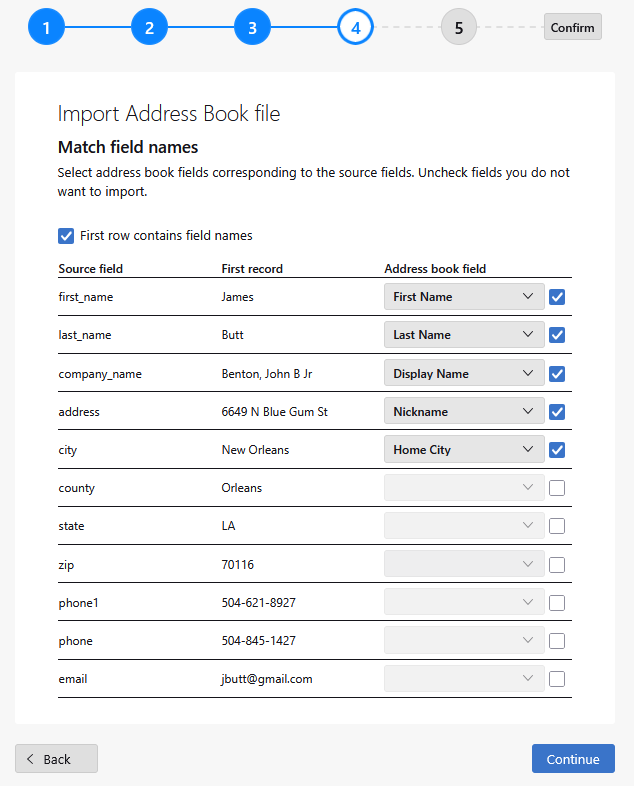Open the Home City dropdown
This screenshot has width=634, height=786.
pos(464,450)
